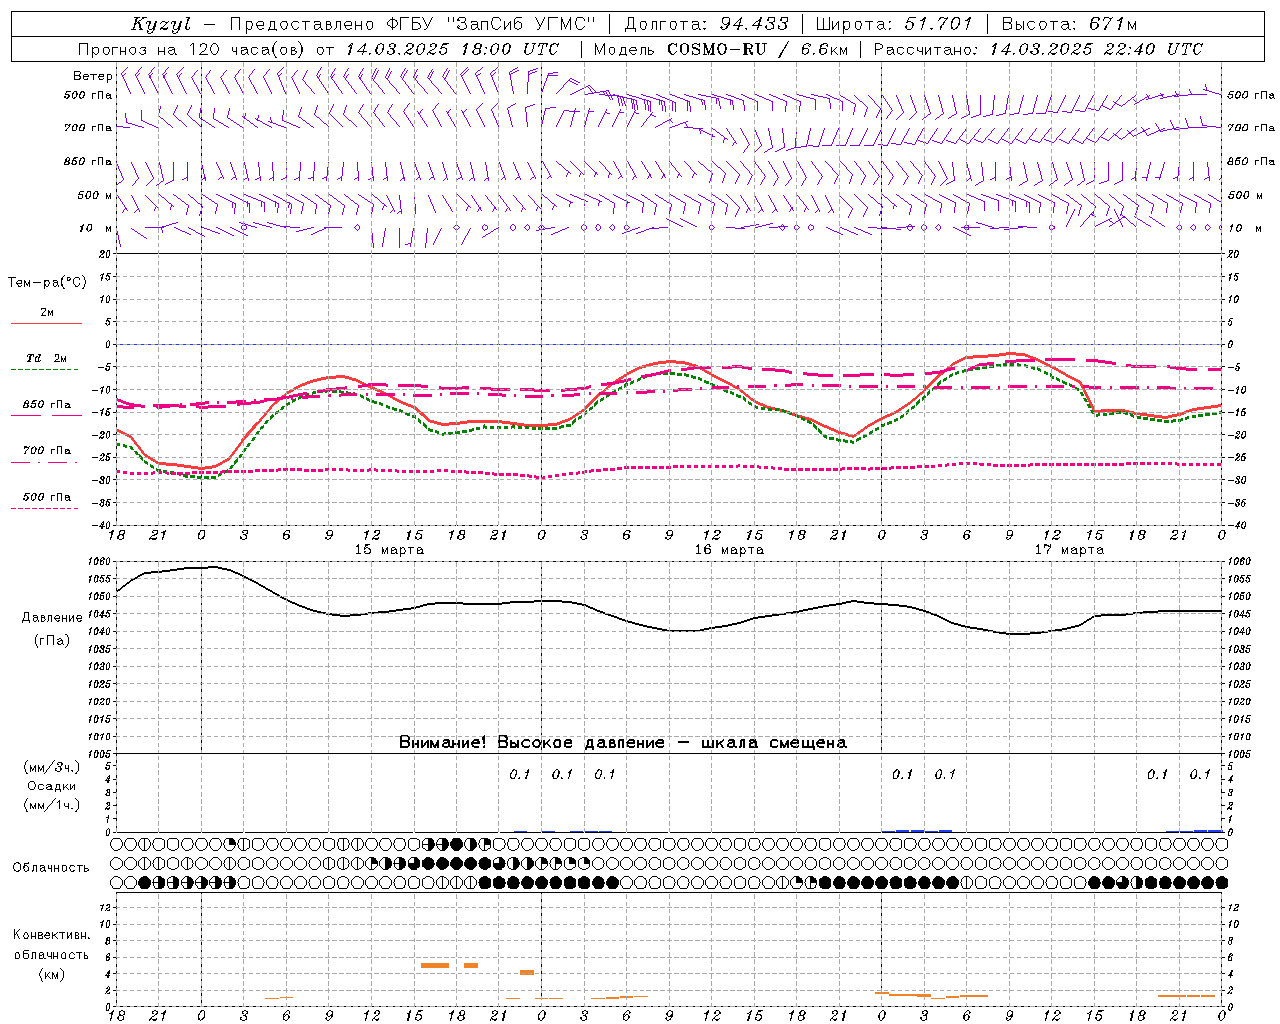Screen dimensions: 1280x1024
Task: Click the right pressure axis value "1005"
Action: pos(1239,755)
